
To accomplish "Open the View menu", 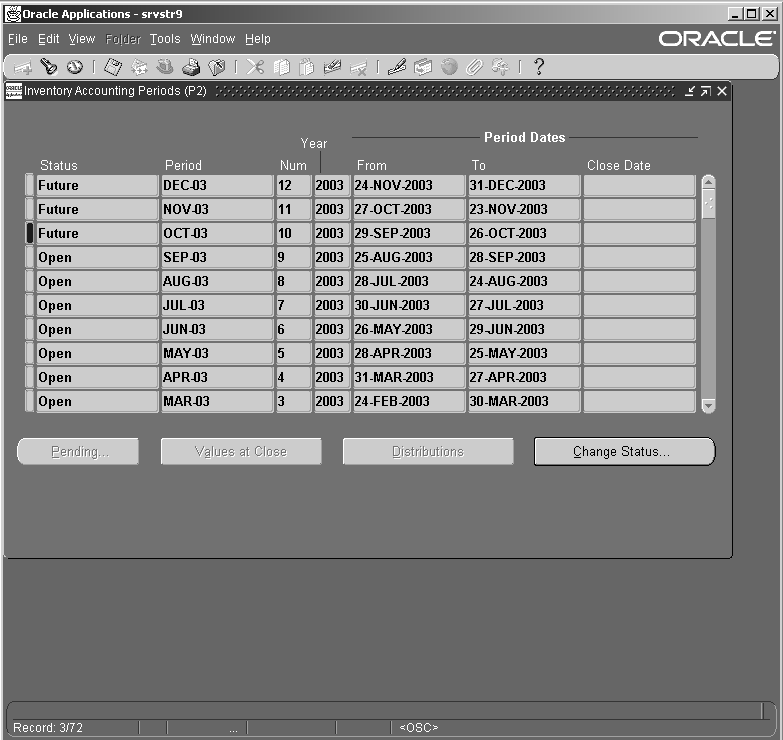I will [82, 39].
